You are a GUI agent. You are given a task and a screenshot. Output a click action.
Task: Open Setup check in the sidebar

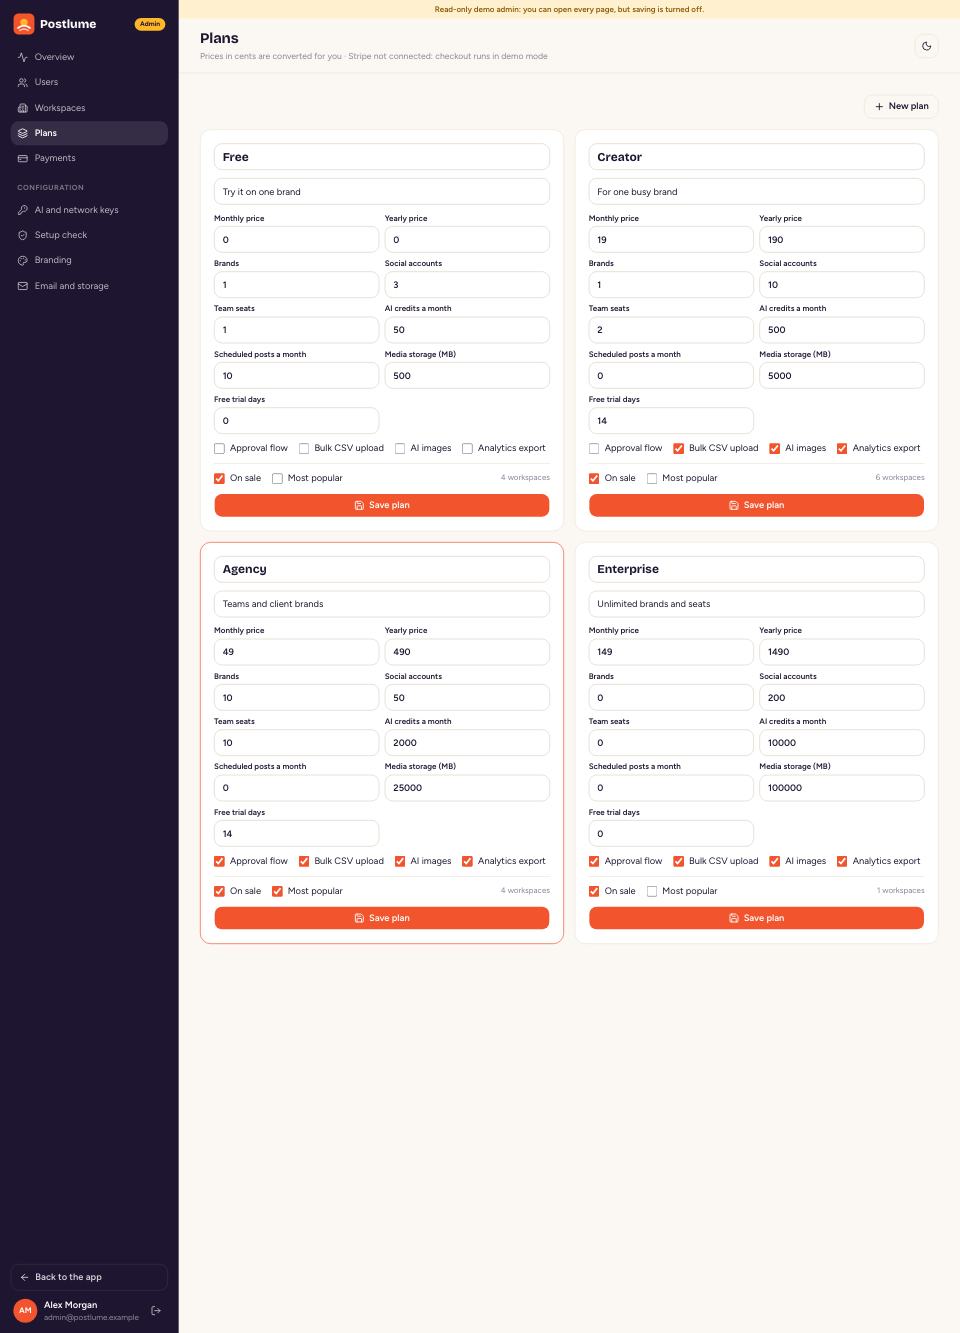[89, 235]
